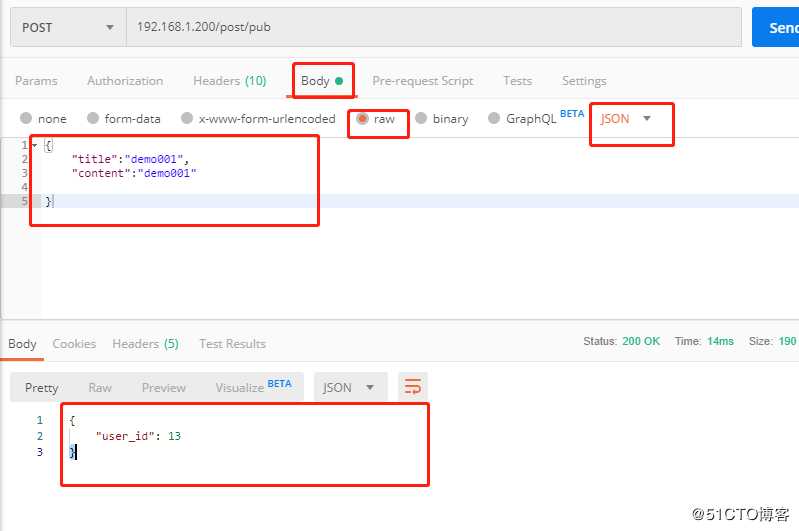Open the Test Results tab
This screenshot has width=799, height=531.
click(232, 344)
